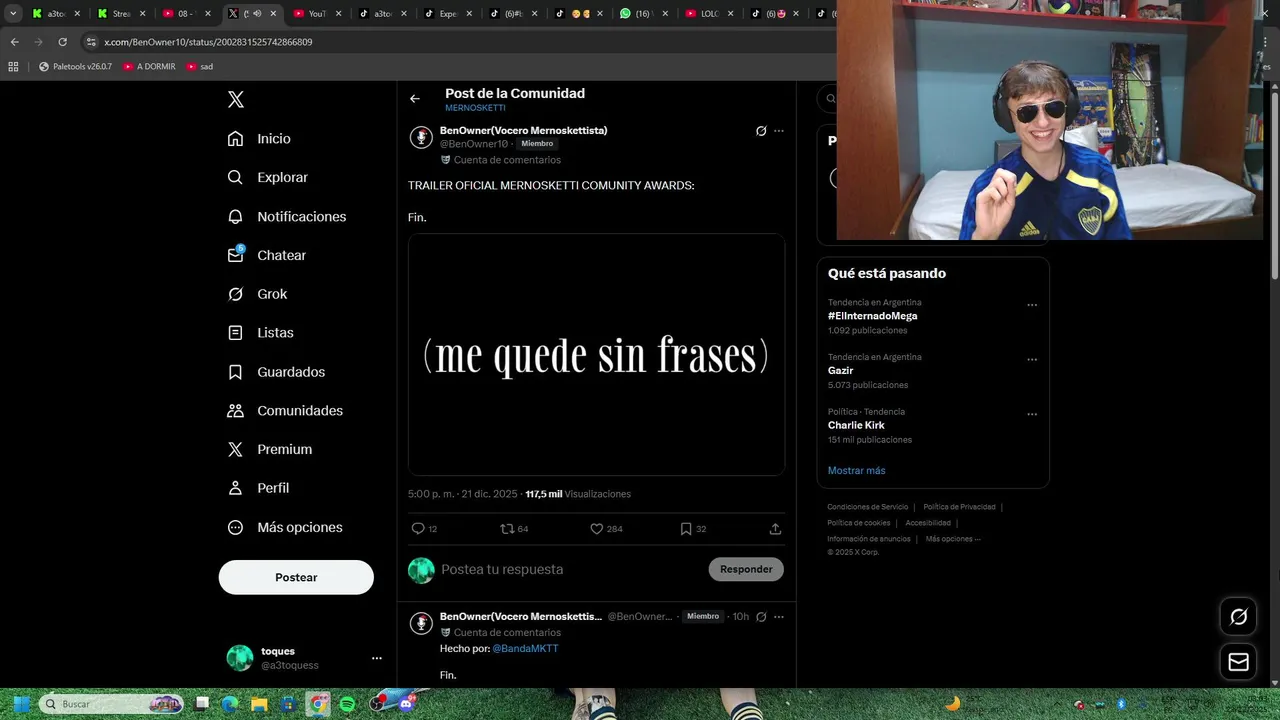Click Mostrar más under trends
The width and height of the screenshot is (1280, 720).
click(856, 470)
